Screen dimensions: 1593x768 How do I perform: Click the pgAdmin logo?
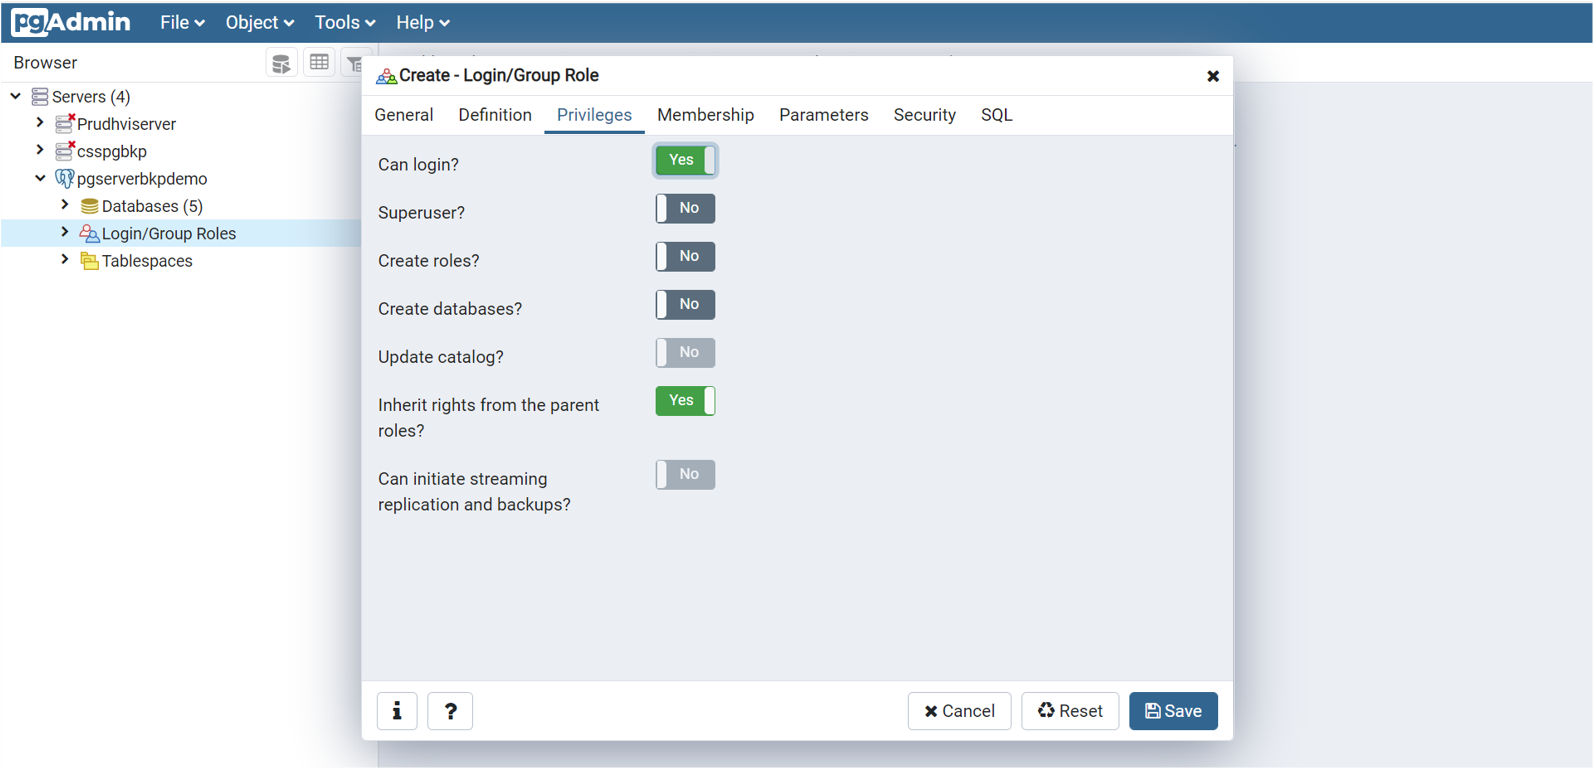coord(66,21)
